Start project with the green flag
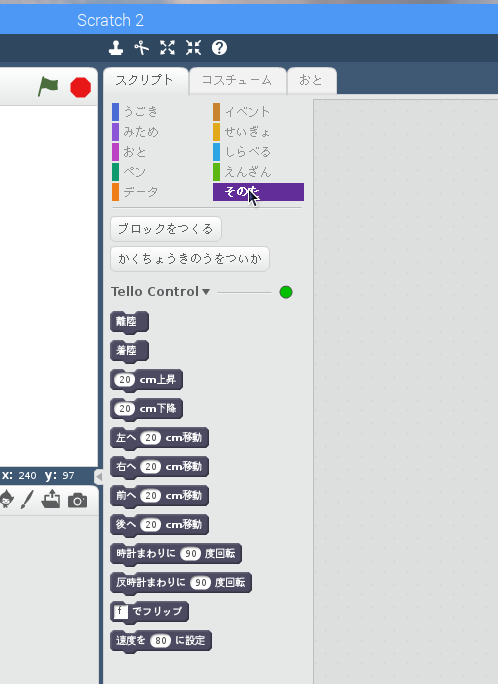This screenshot has width=498, height=684. coord(48,86)
